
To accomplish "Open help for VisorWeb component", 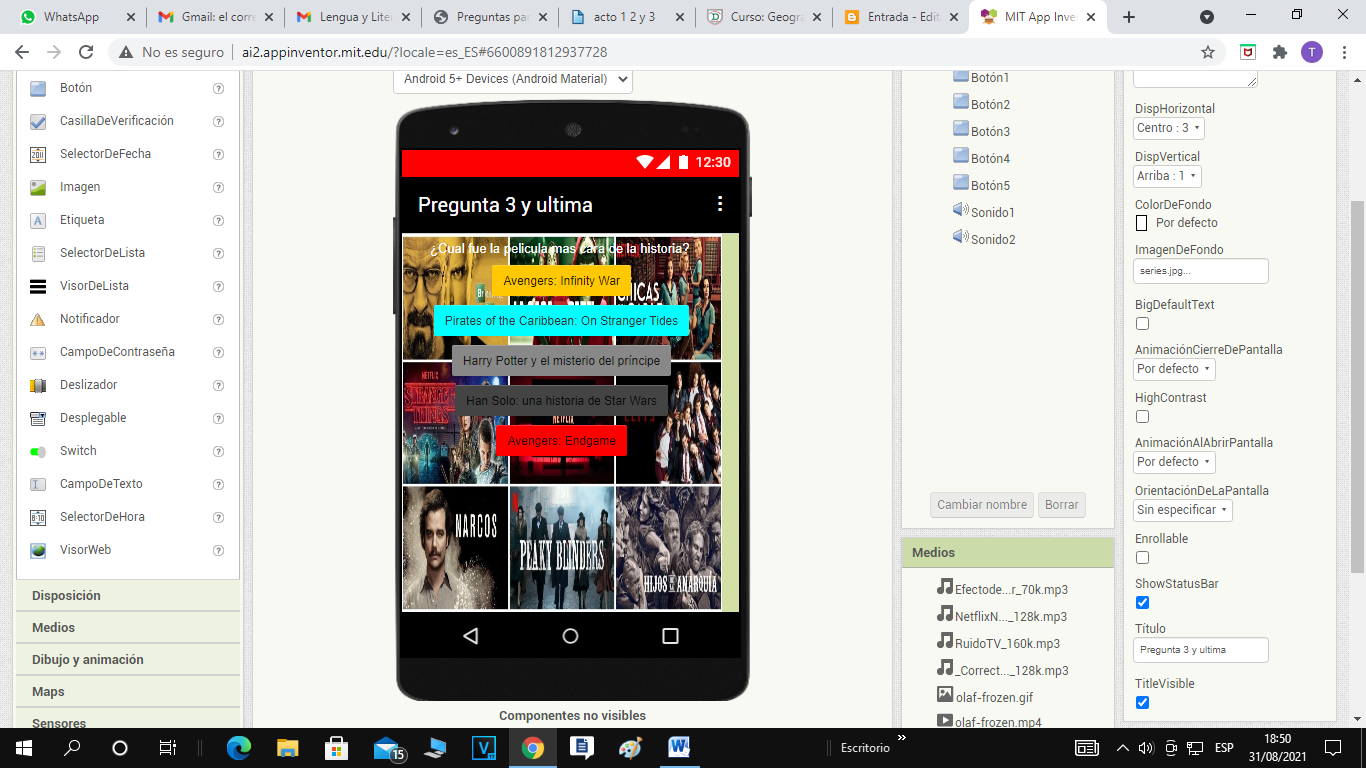I will [x=218, y=550].
